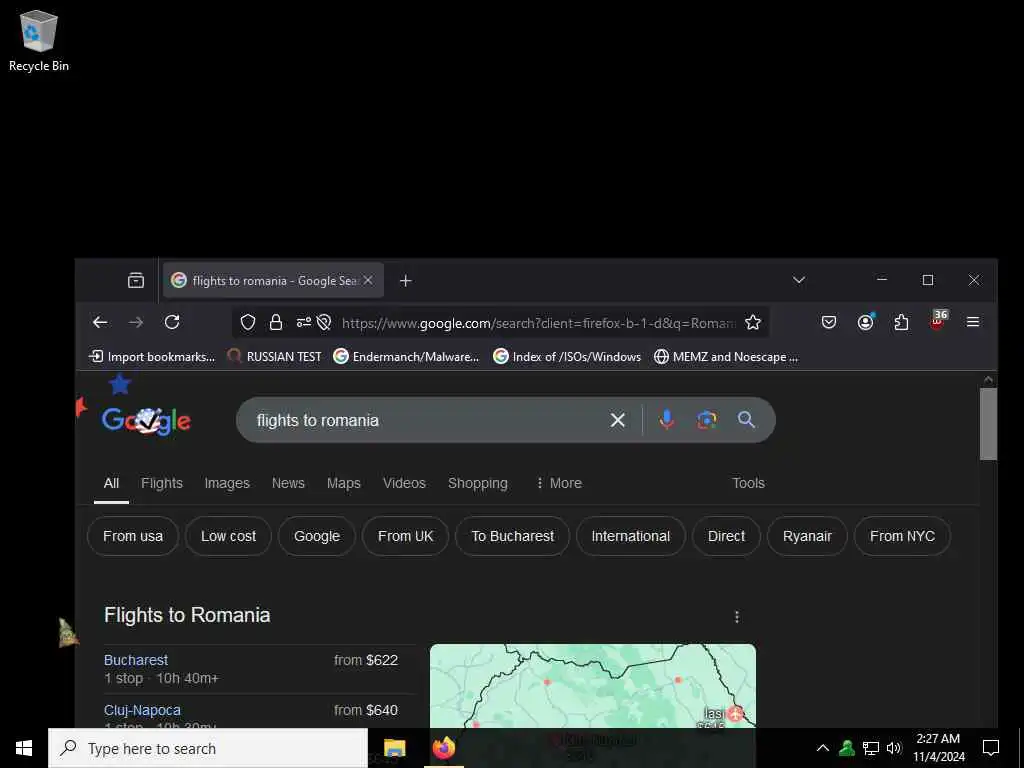The image size is (1024, 768).
Task: Open the Extensions puzzle icon
Action: tap(901, 322)
